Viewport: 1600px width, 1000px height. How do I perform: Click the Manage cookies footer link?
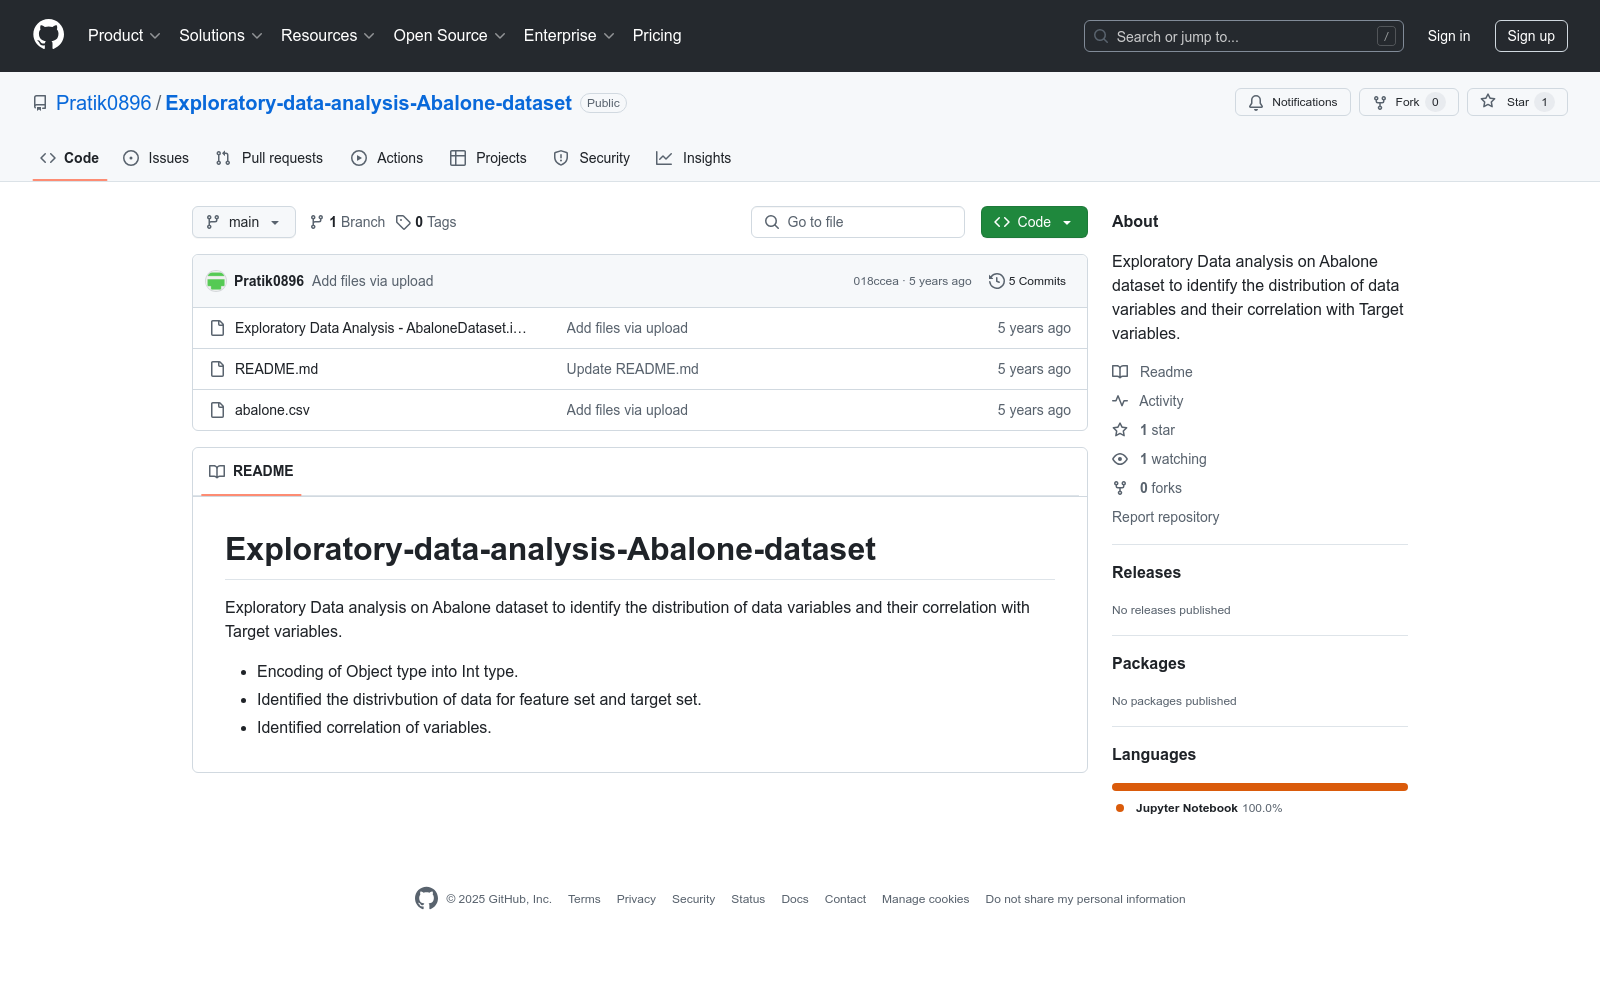(x=926, y=899)
